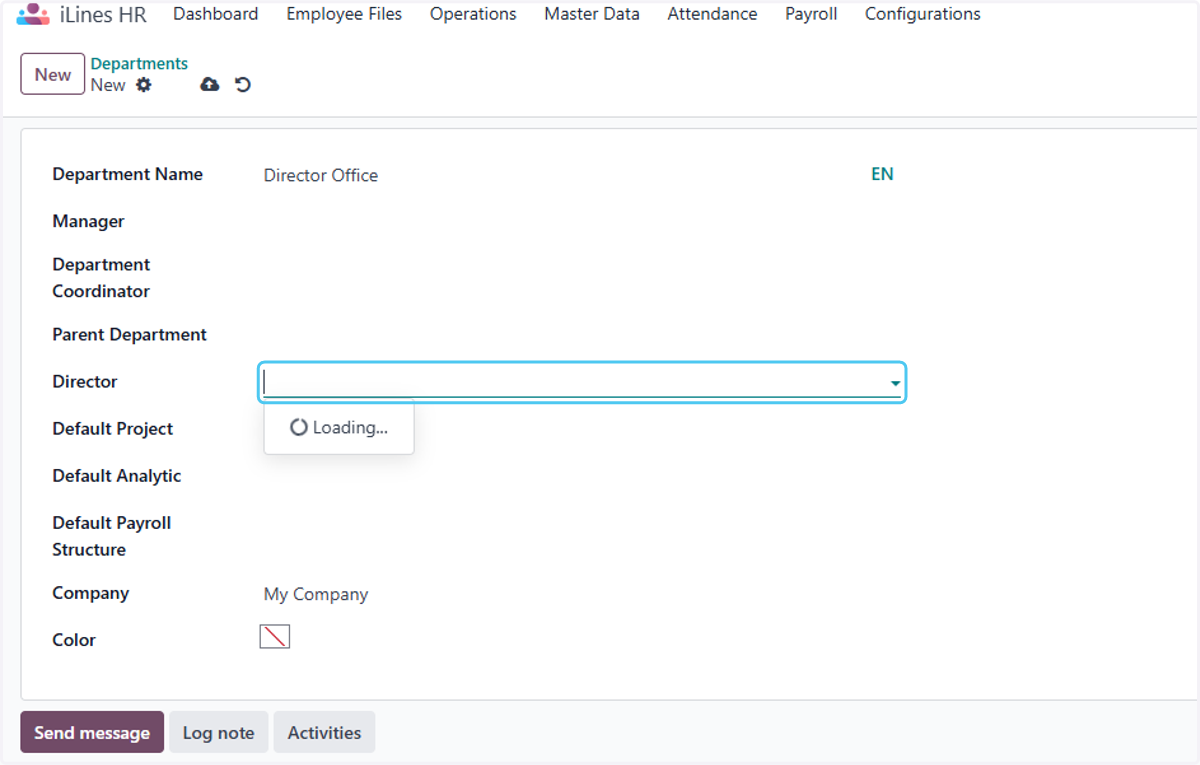Pick a color using the Color swatch

[275, 637]
